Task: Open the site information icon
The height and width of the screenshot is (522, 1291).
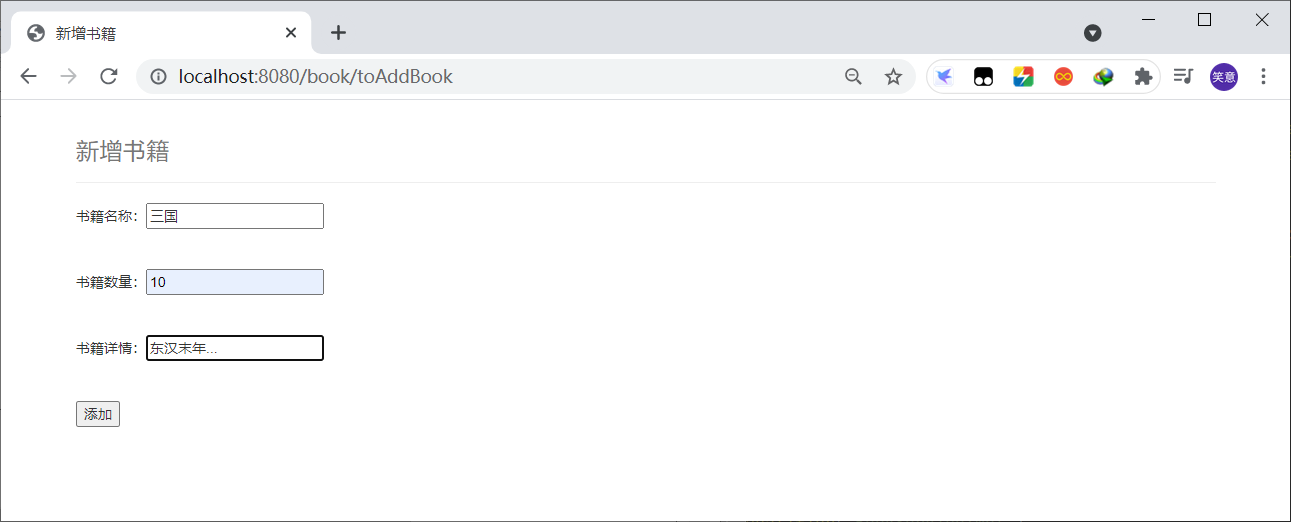Action: click(x=158, y=77)
